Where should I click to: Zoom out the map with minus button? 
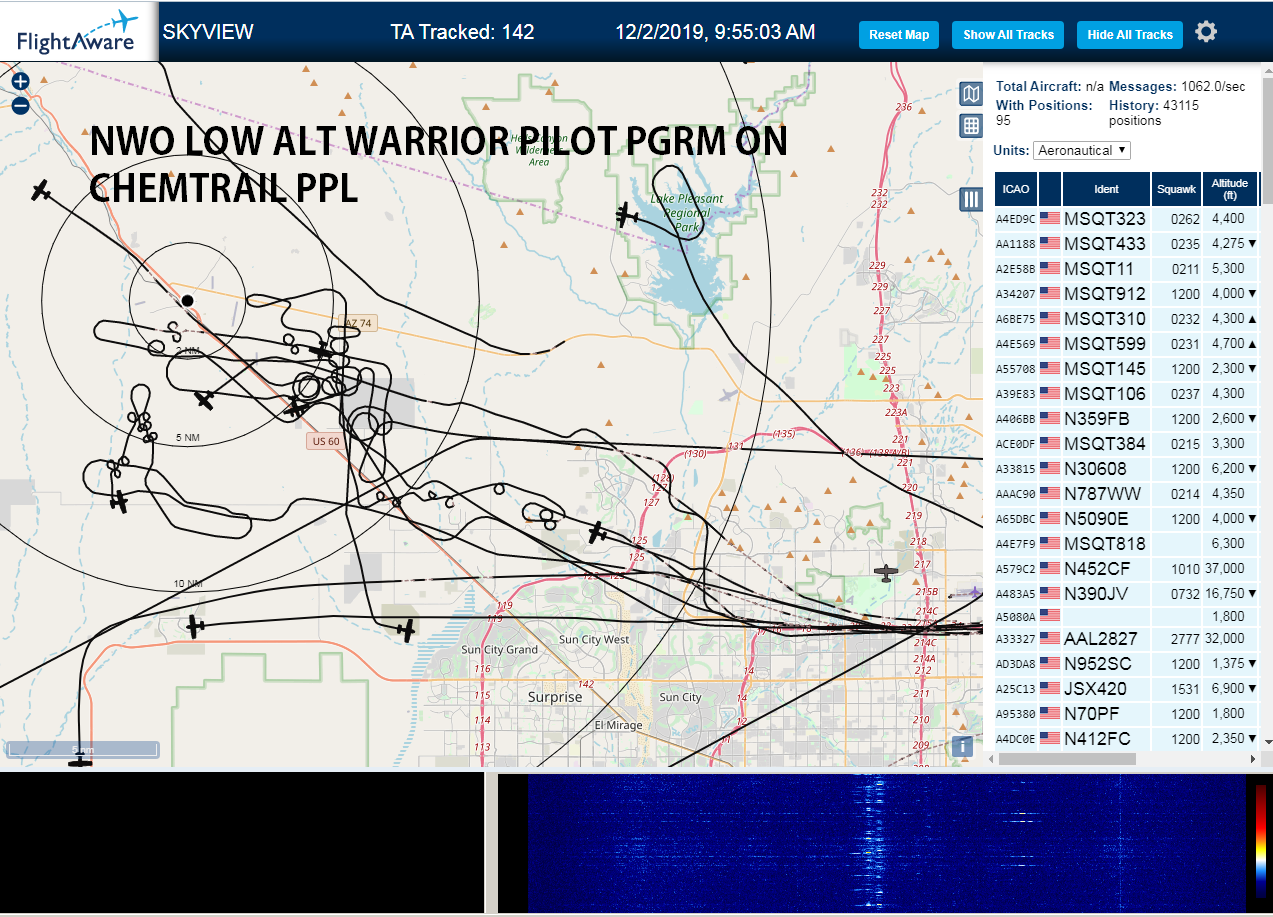point(20,105)
